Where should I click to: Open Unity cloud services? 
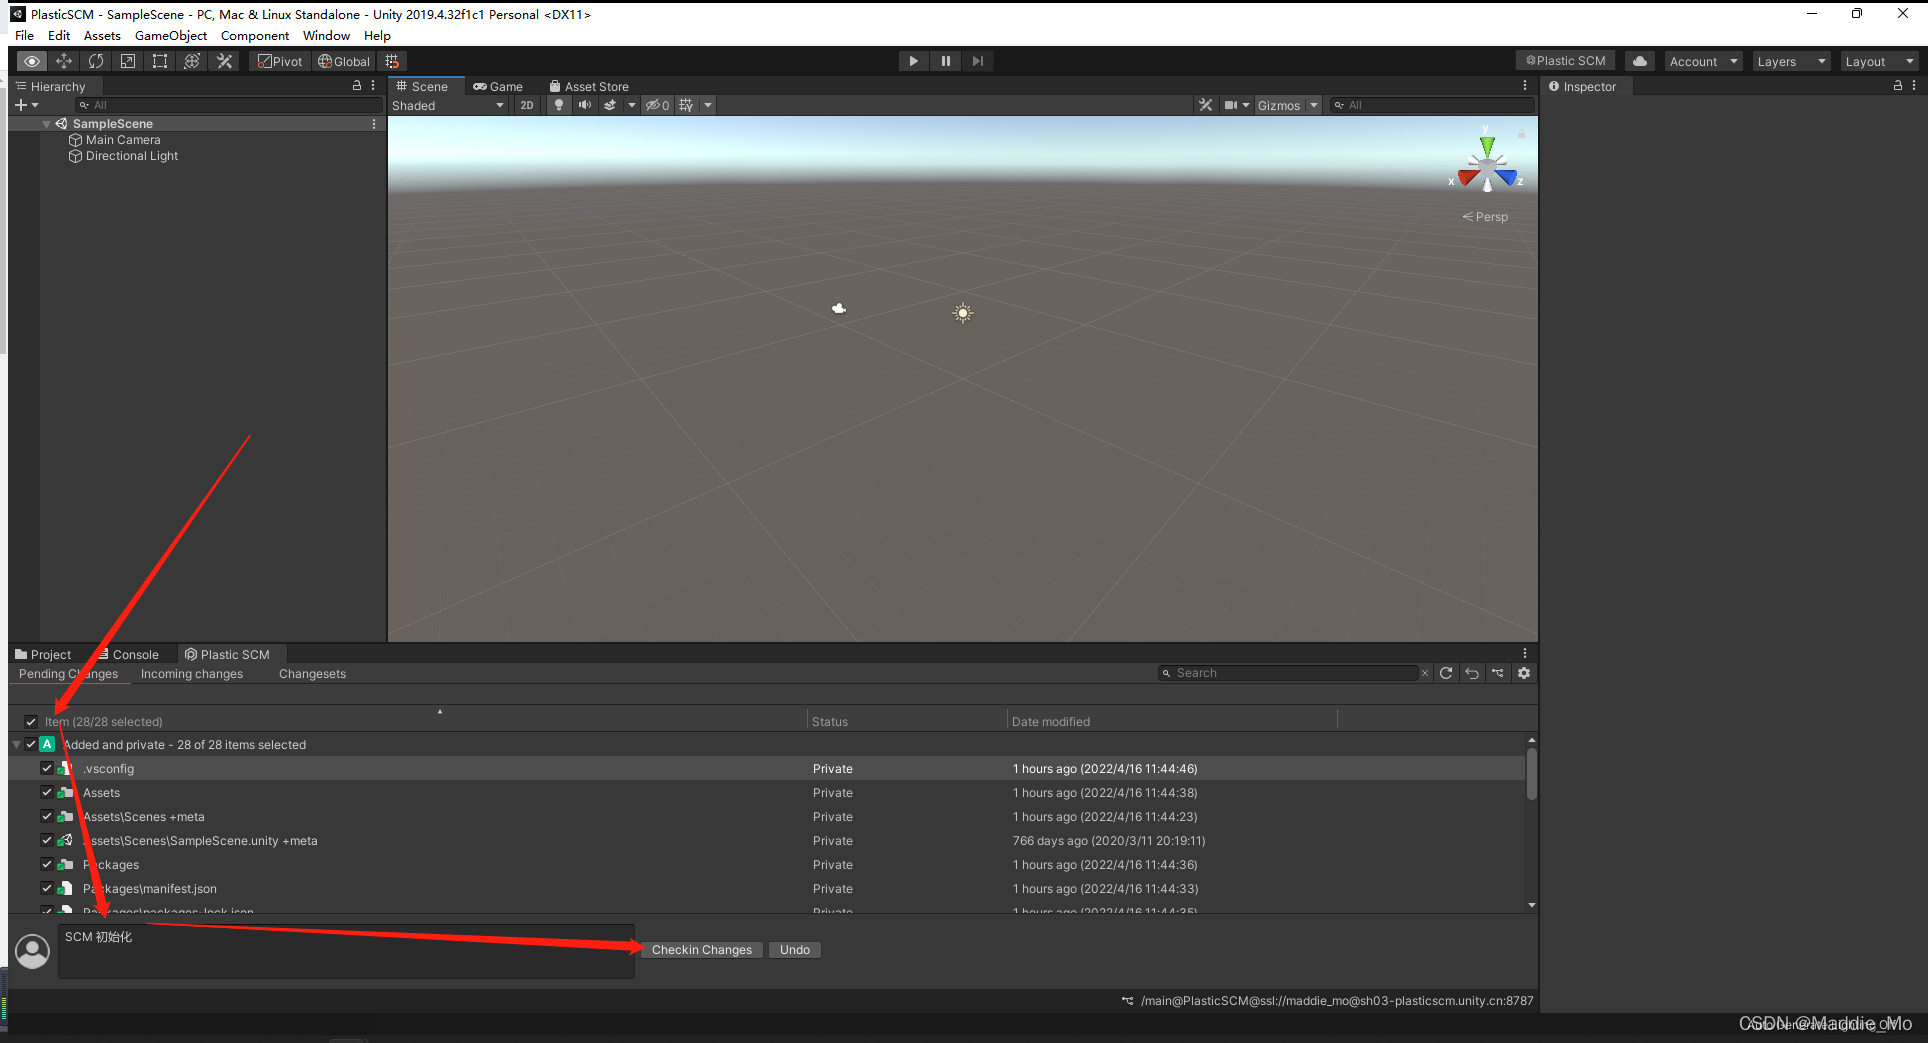[1640, 61]
